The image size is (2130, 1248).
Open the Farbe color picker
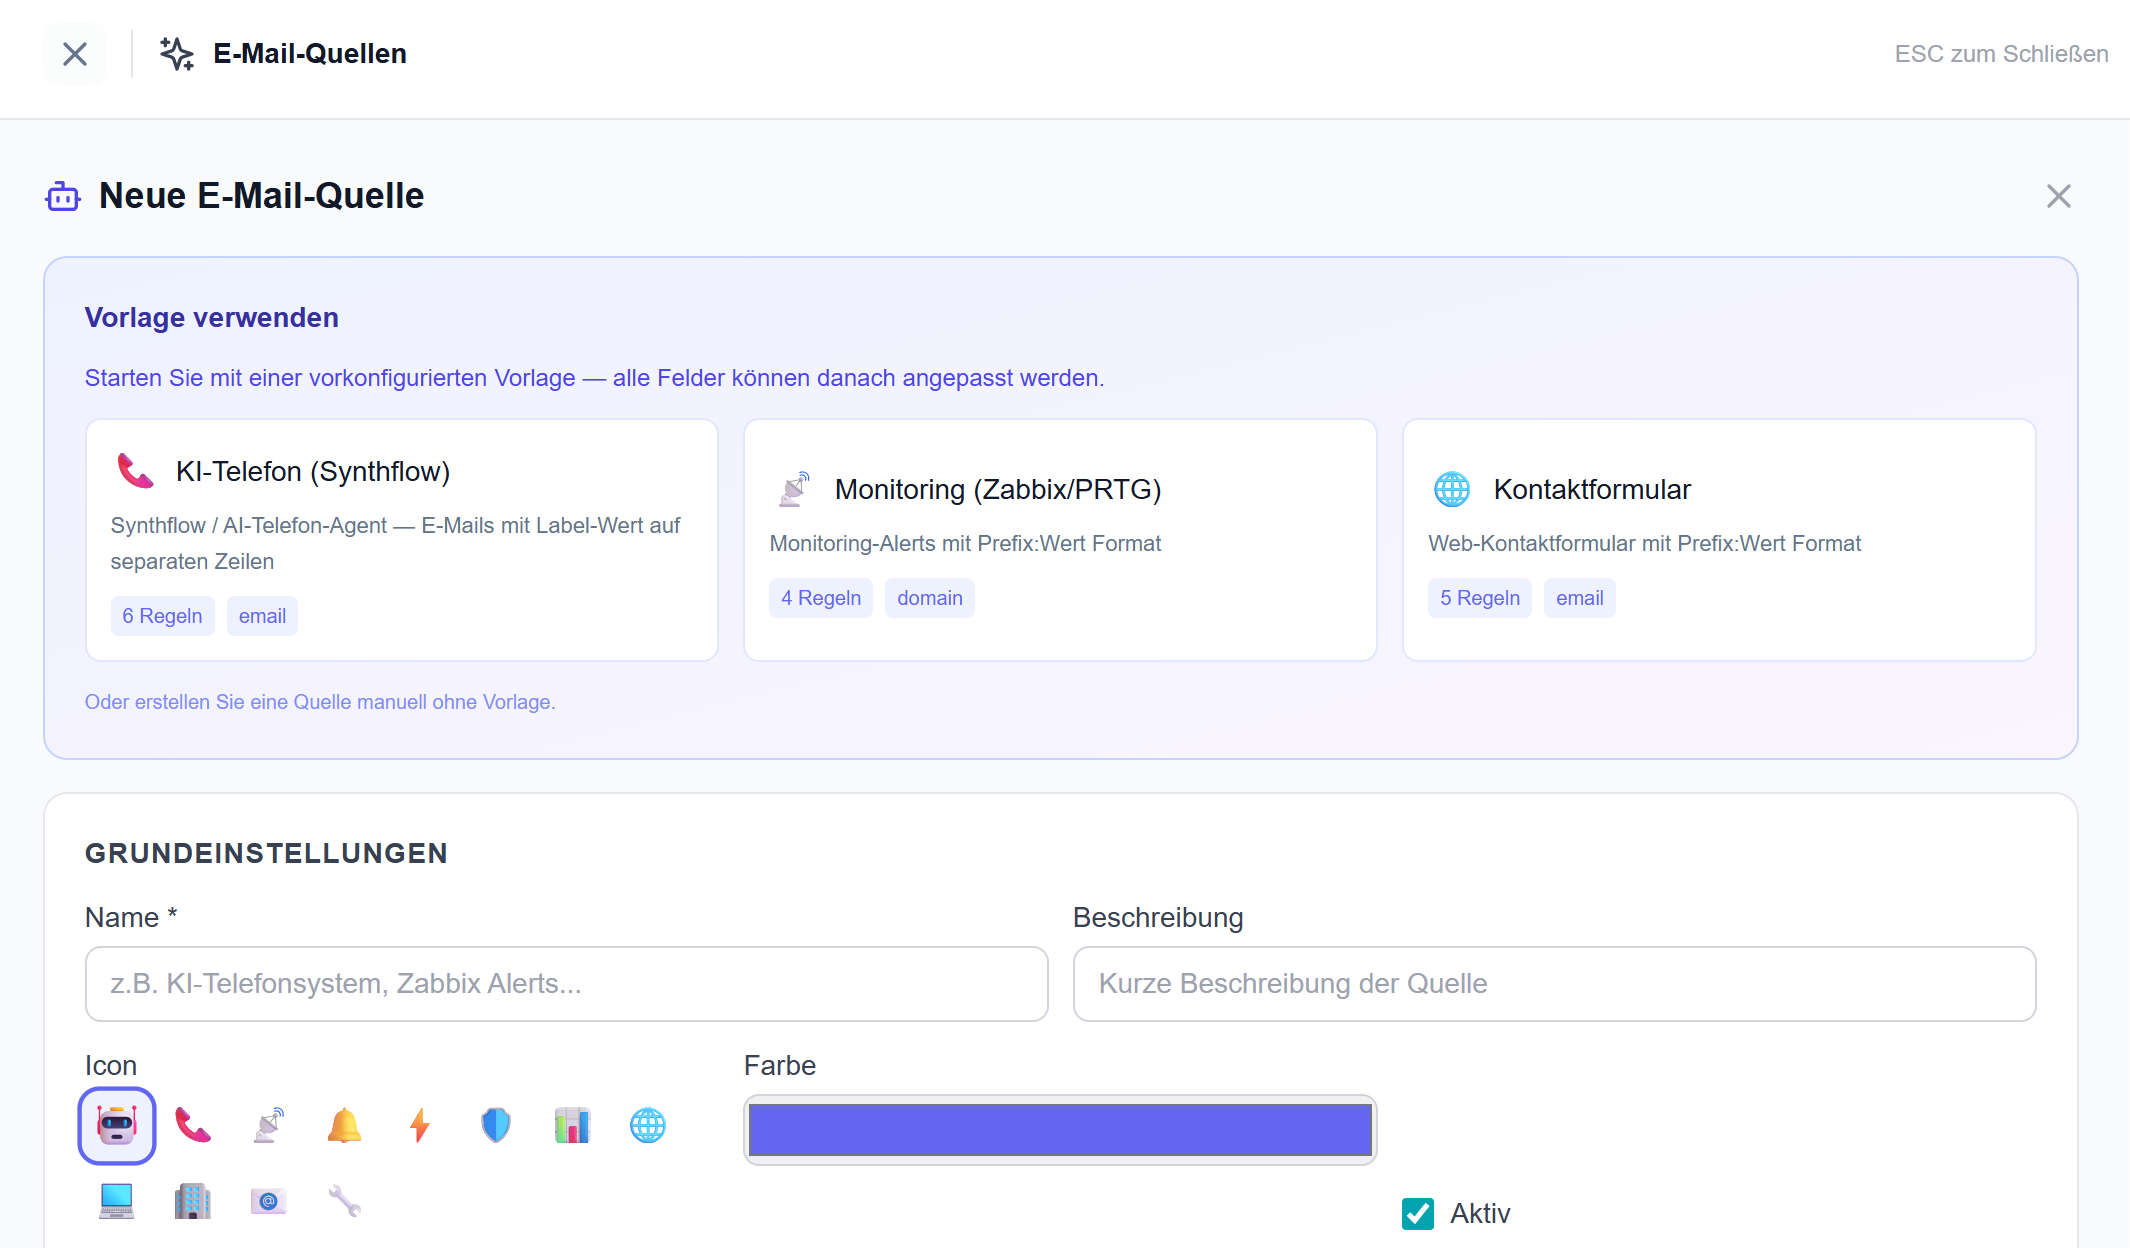1060,1130
